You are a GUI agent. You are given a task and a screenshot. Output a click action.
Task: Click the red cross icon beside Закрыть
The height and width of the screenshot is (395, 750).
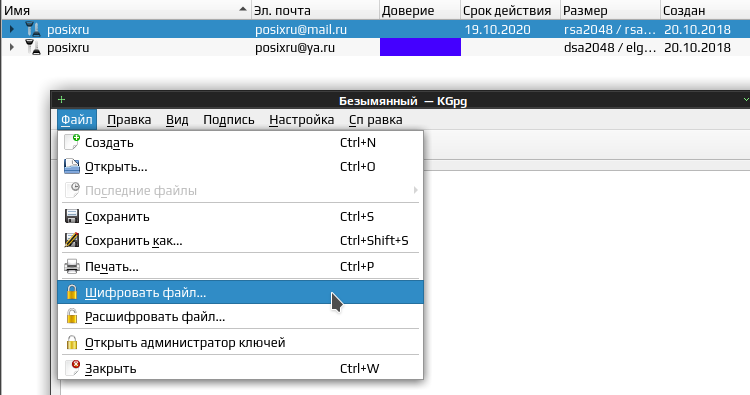pyautogui.click(x=72, y=368)
